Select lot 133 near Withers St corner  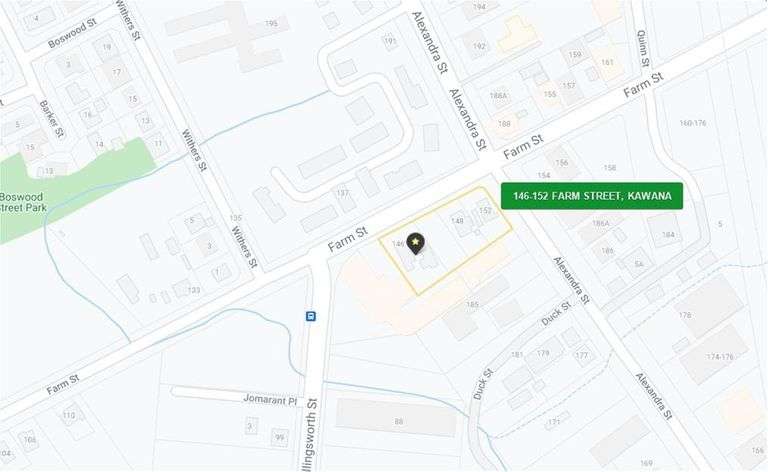pyautogui.click(x=194, y=290)
